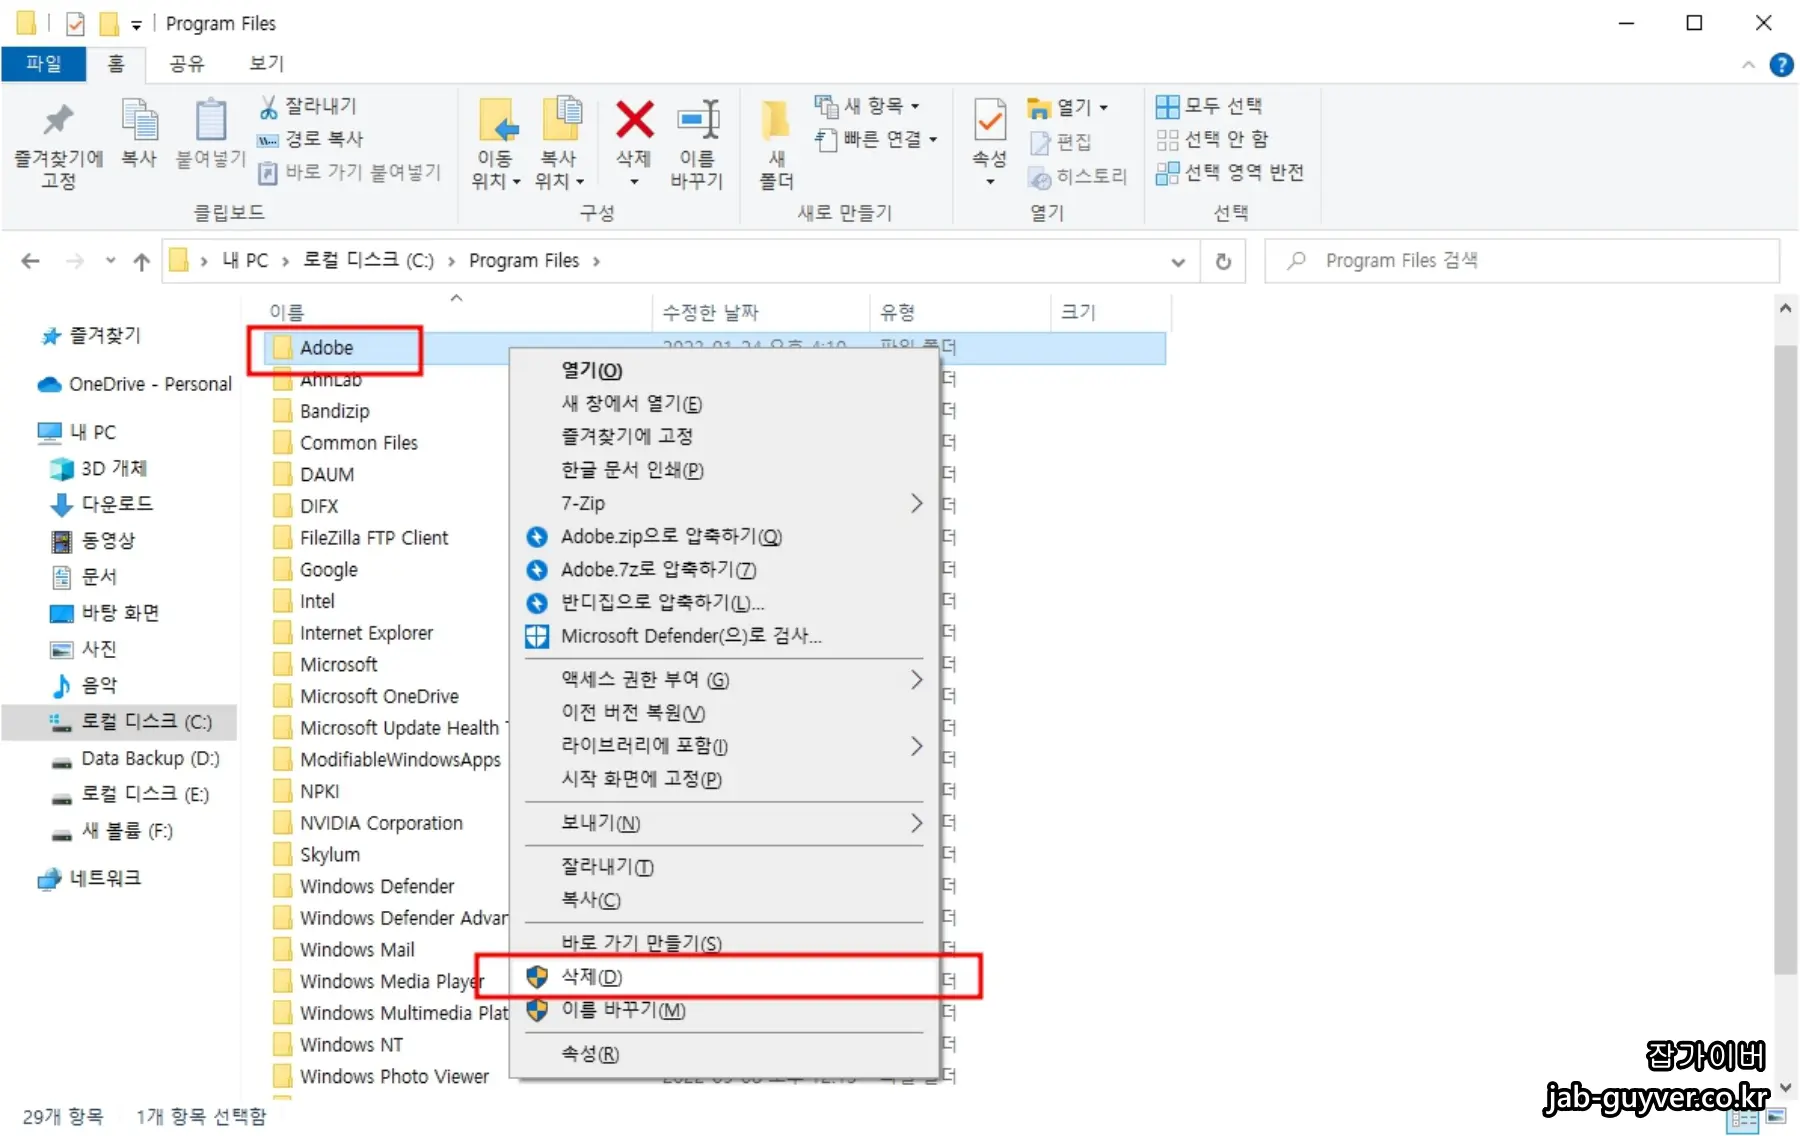Choose Copy (복사) in context menu
Image resolution: width=1800 pixels, height=1136 pixels.
tap(725, 900)
